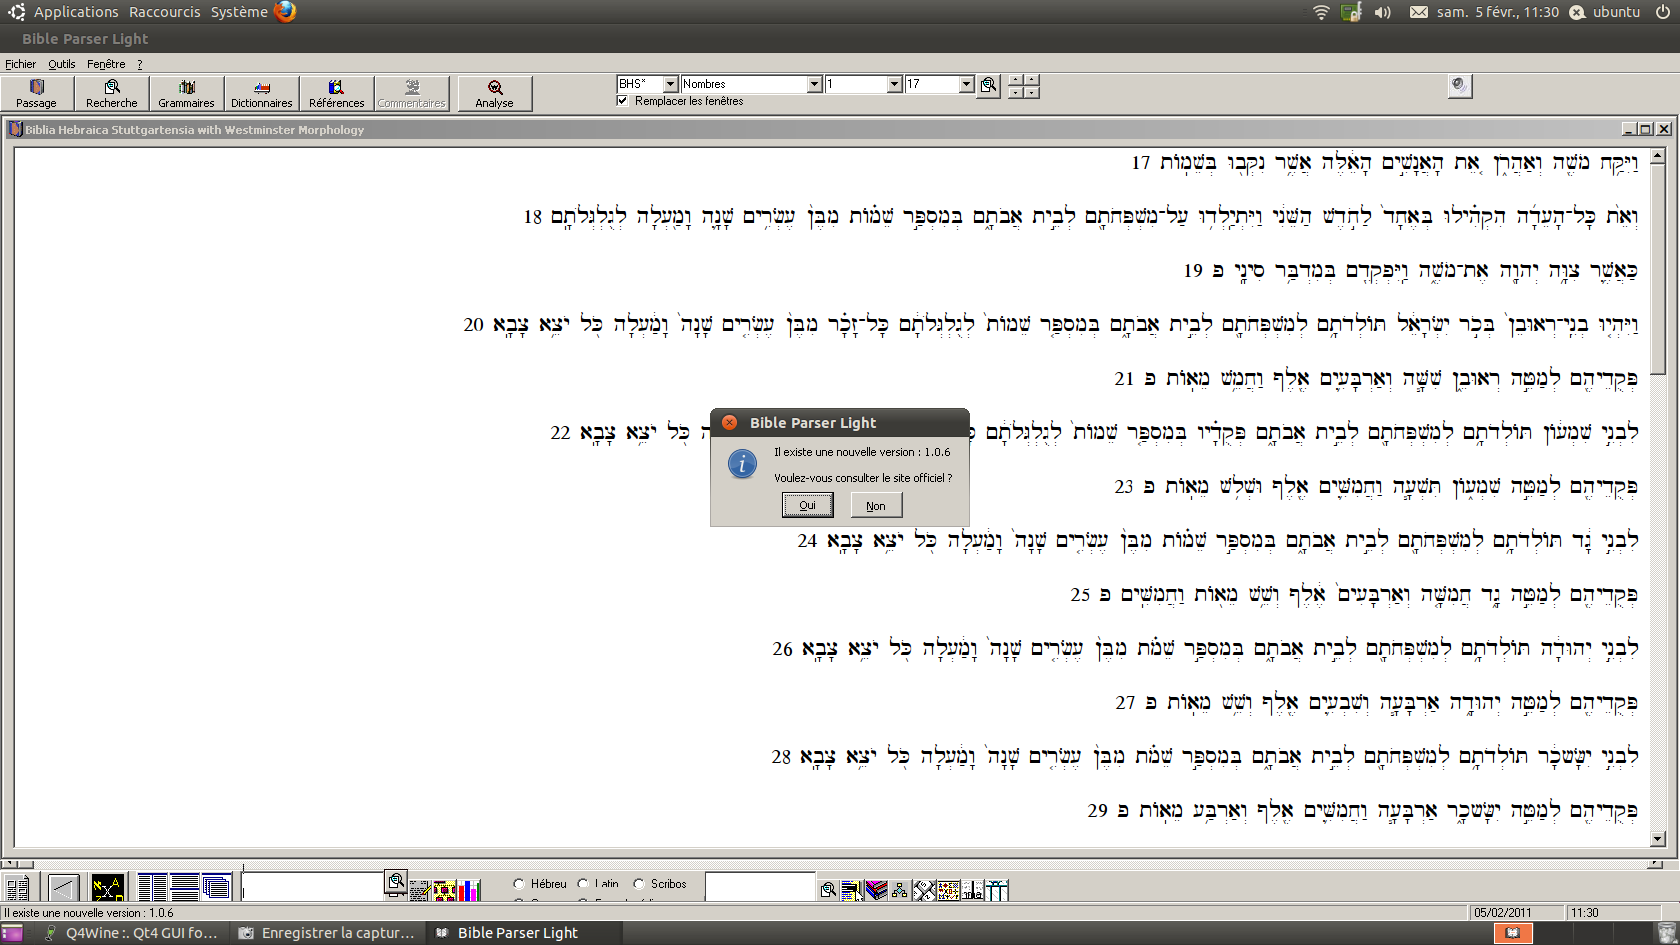The width and height of the screenshot is (1680, 945).
Task: Open the Système menu
Action: tap(239, 12)
